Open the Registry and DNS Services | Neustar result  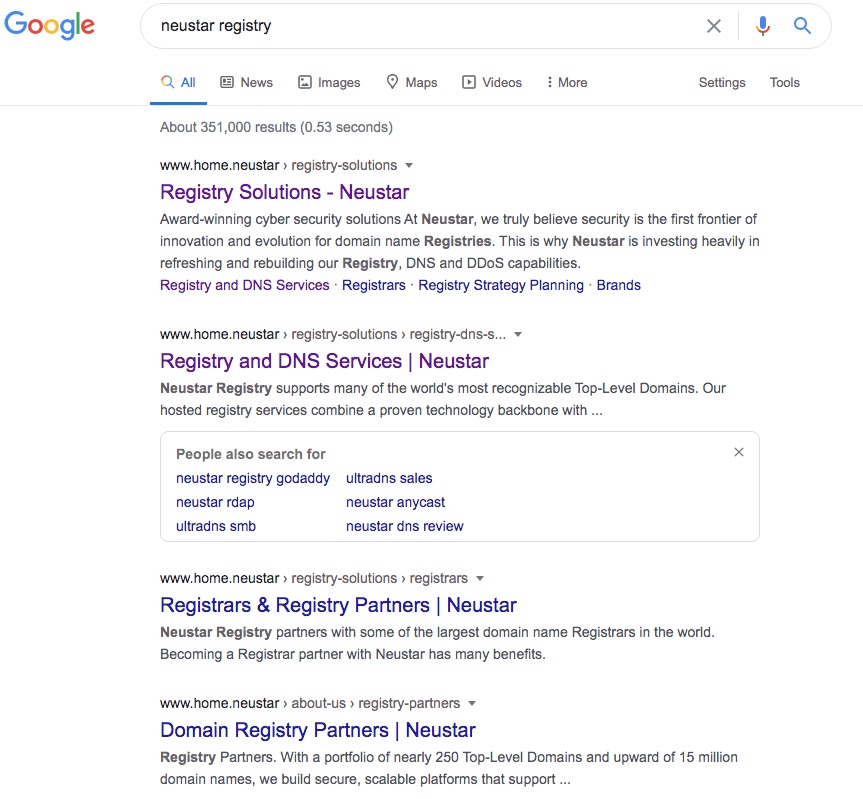click(x=325, y=361)
